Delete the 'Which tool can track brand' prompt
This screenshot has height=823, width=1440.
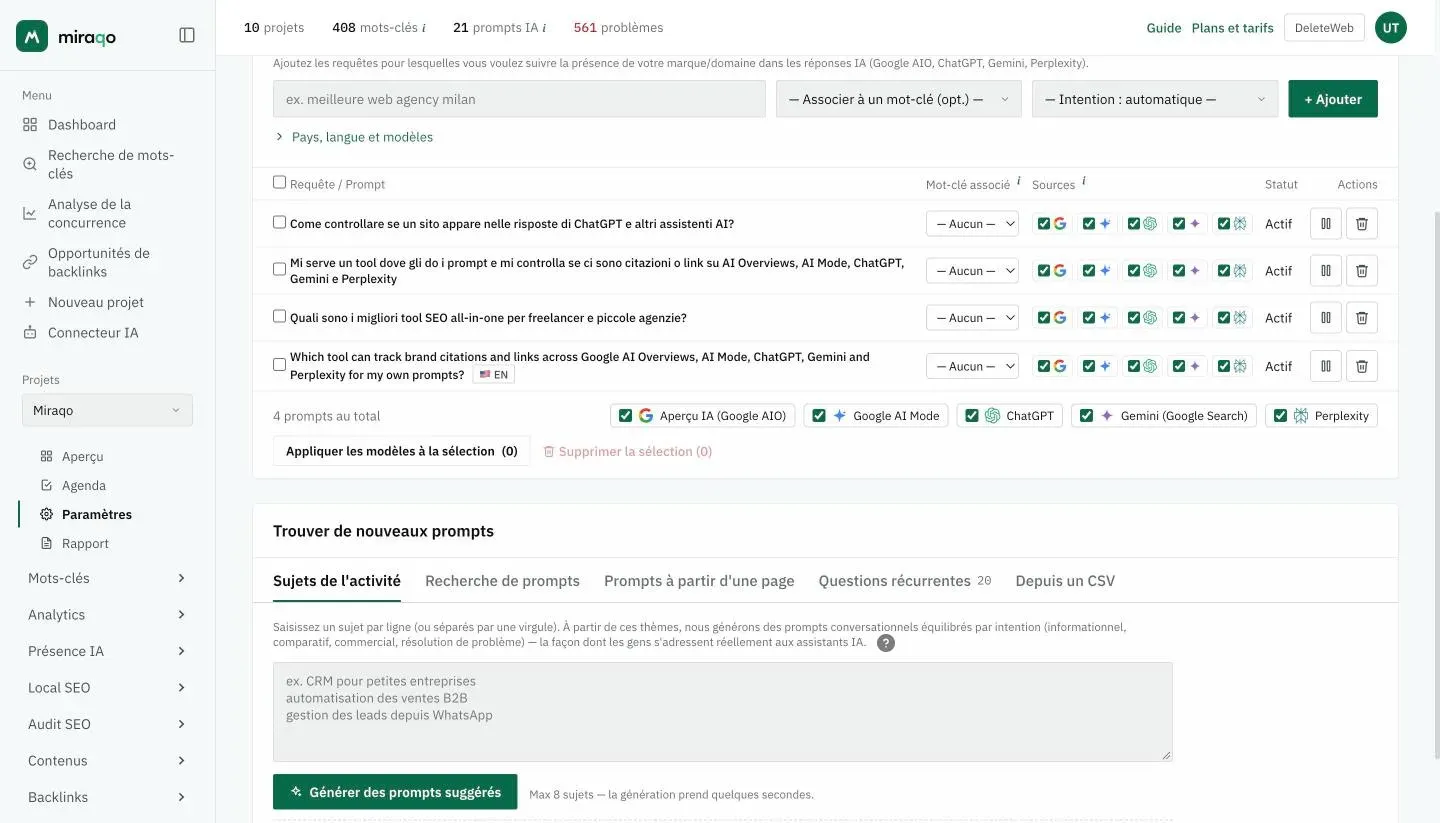[1362, 366]
